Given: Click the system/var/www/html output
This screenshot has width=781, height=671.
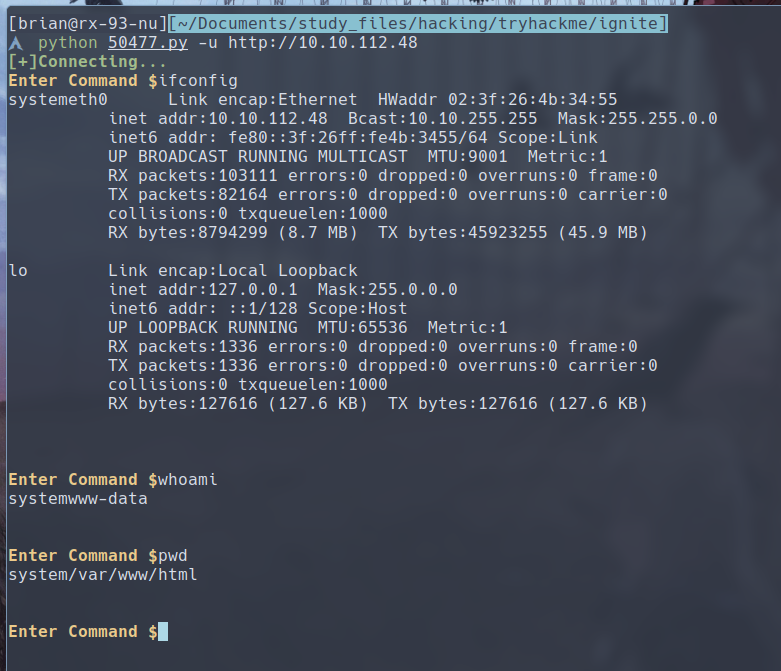Looking at the screenshot, I should click(103, 575).
